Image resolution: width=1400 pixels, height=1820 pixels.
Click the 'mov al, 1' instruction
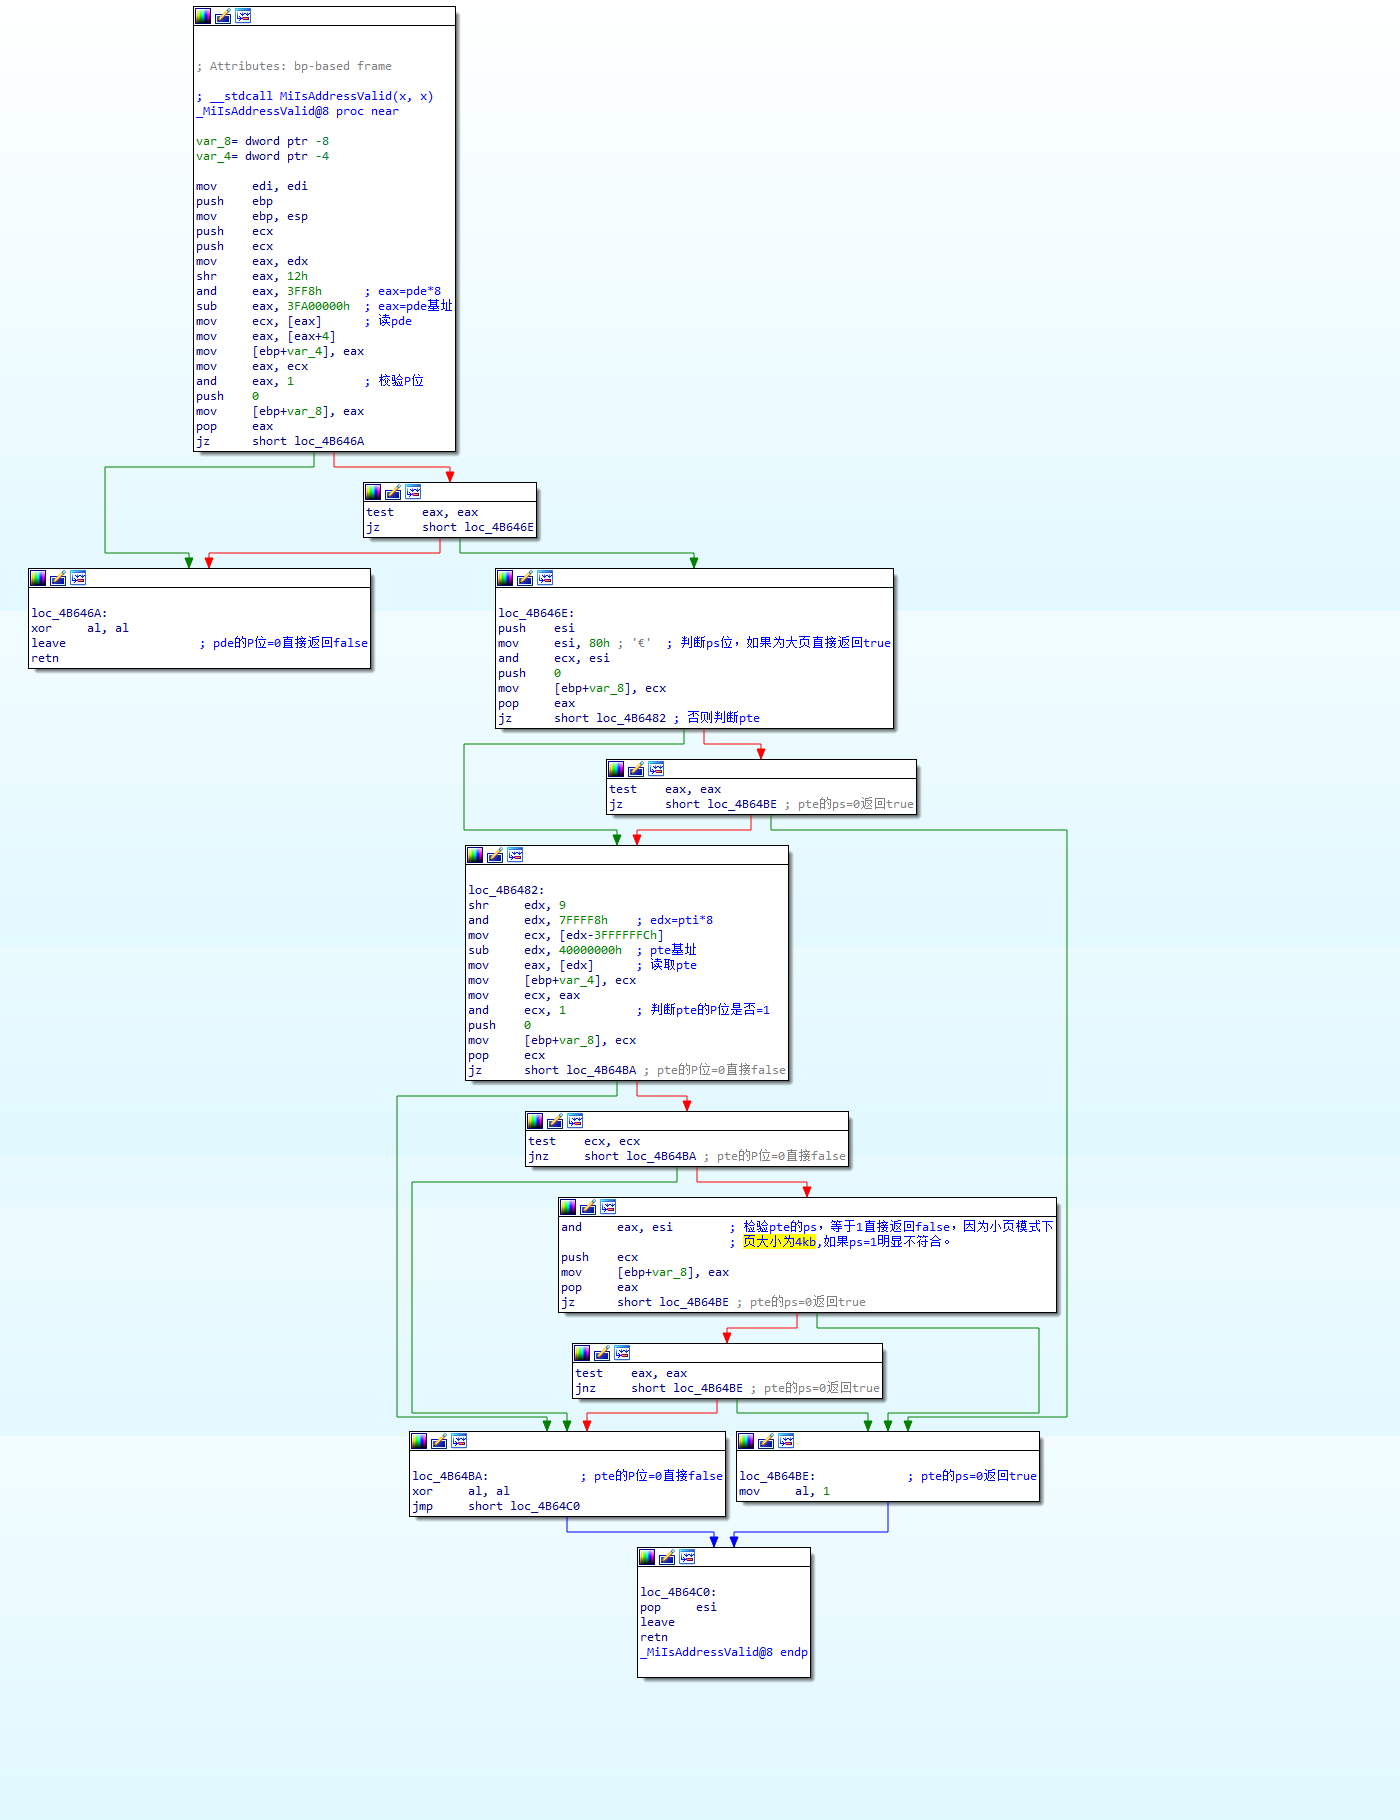pos(785,1491)
